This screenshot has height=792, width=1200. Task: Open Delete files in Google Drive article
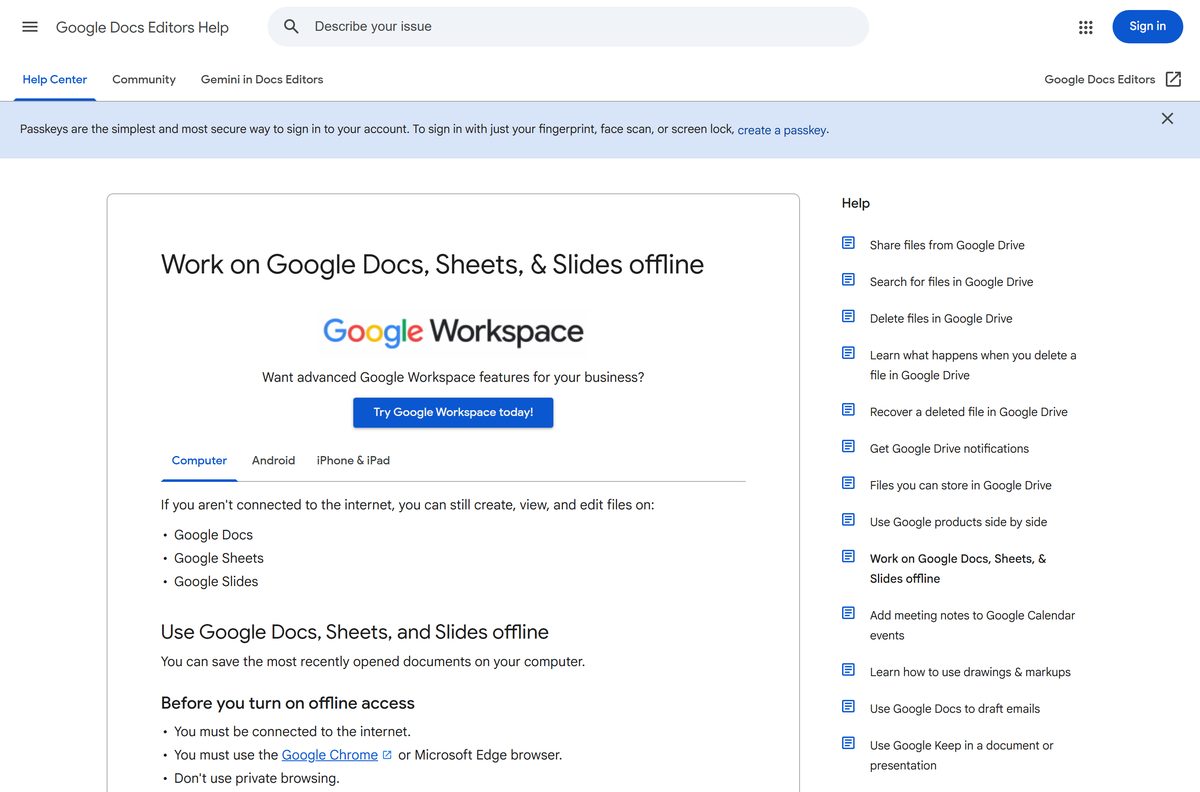(941, 318)
